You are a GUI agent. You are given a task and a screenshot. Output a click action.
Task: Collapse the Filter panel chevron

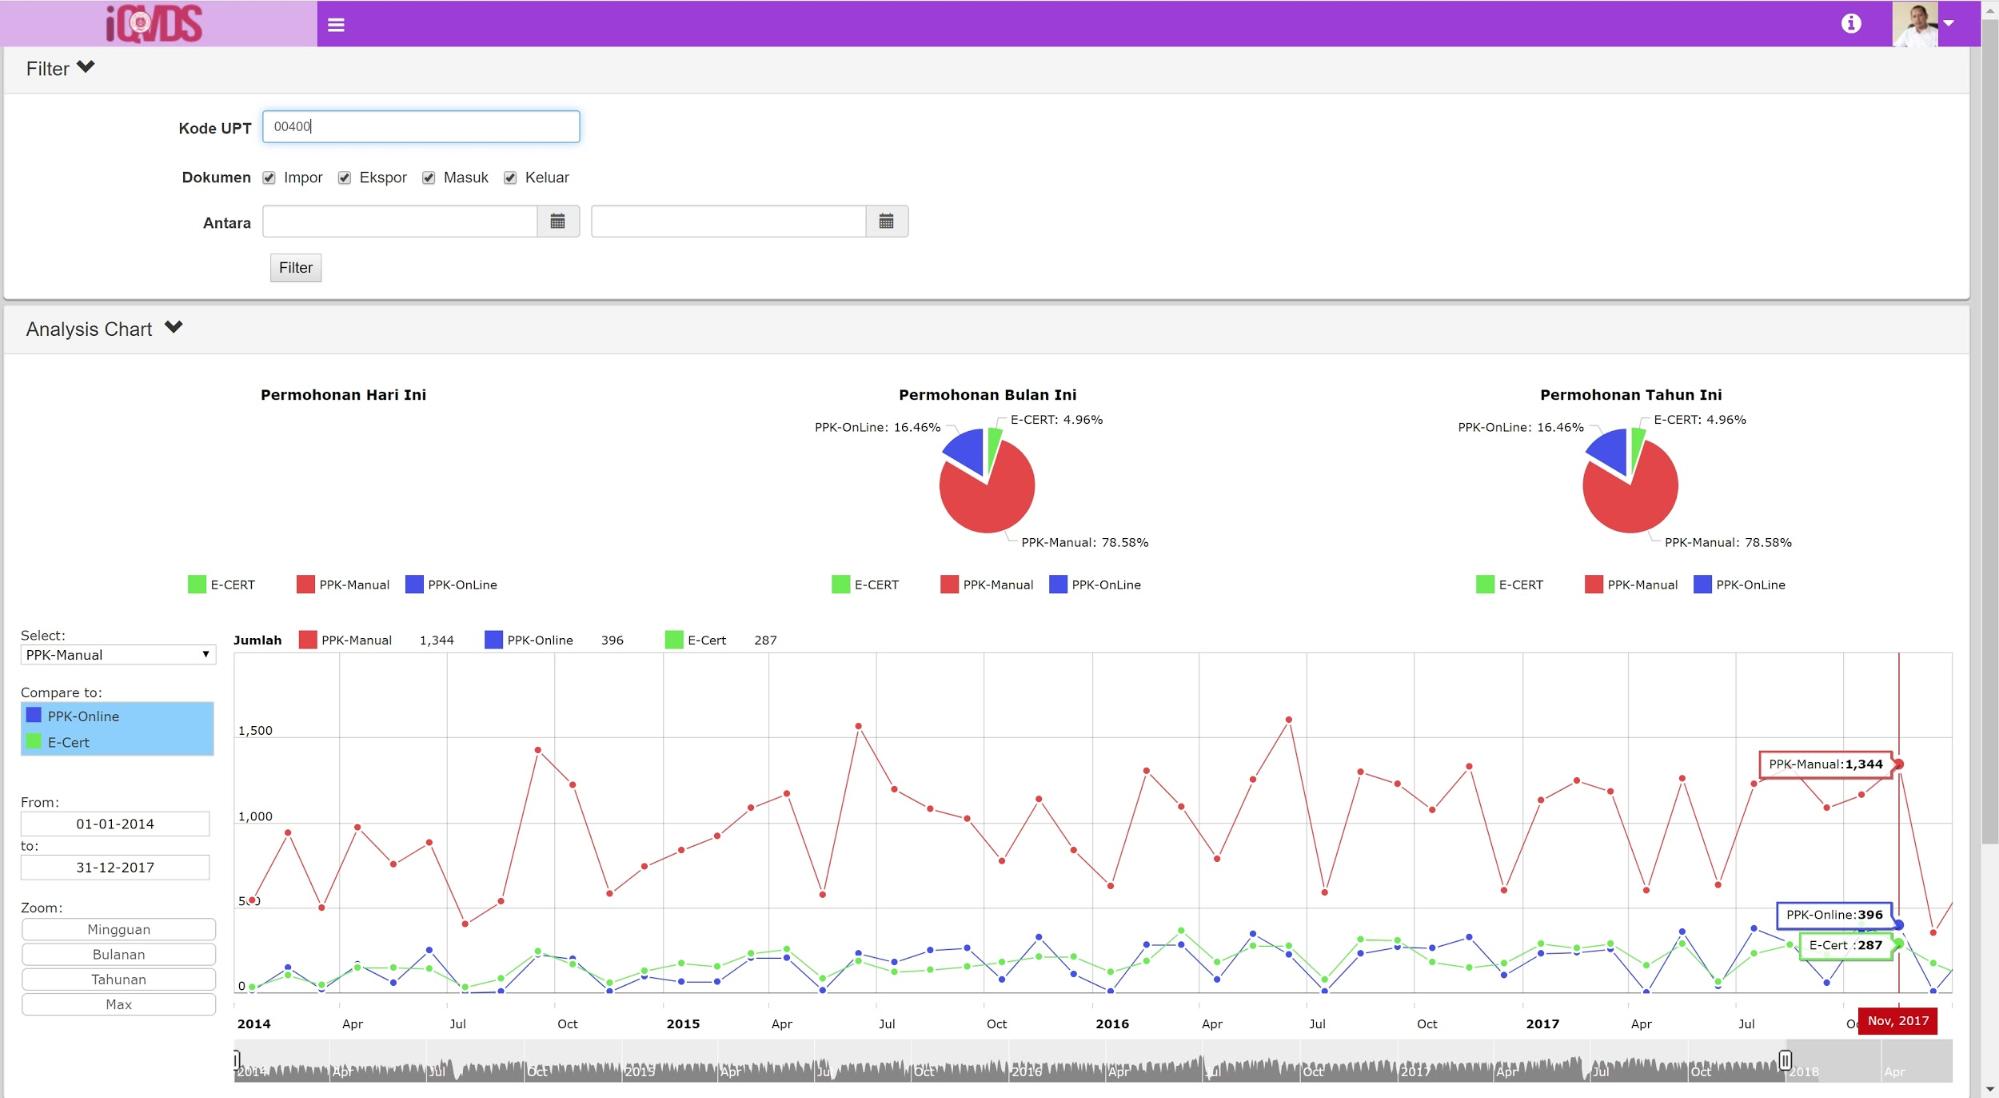86,67
